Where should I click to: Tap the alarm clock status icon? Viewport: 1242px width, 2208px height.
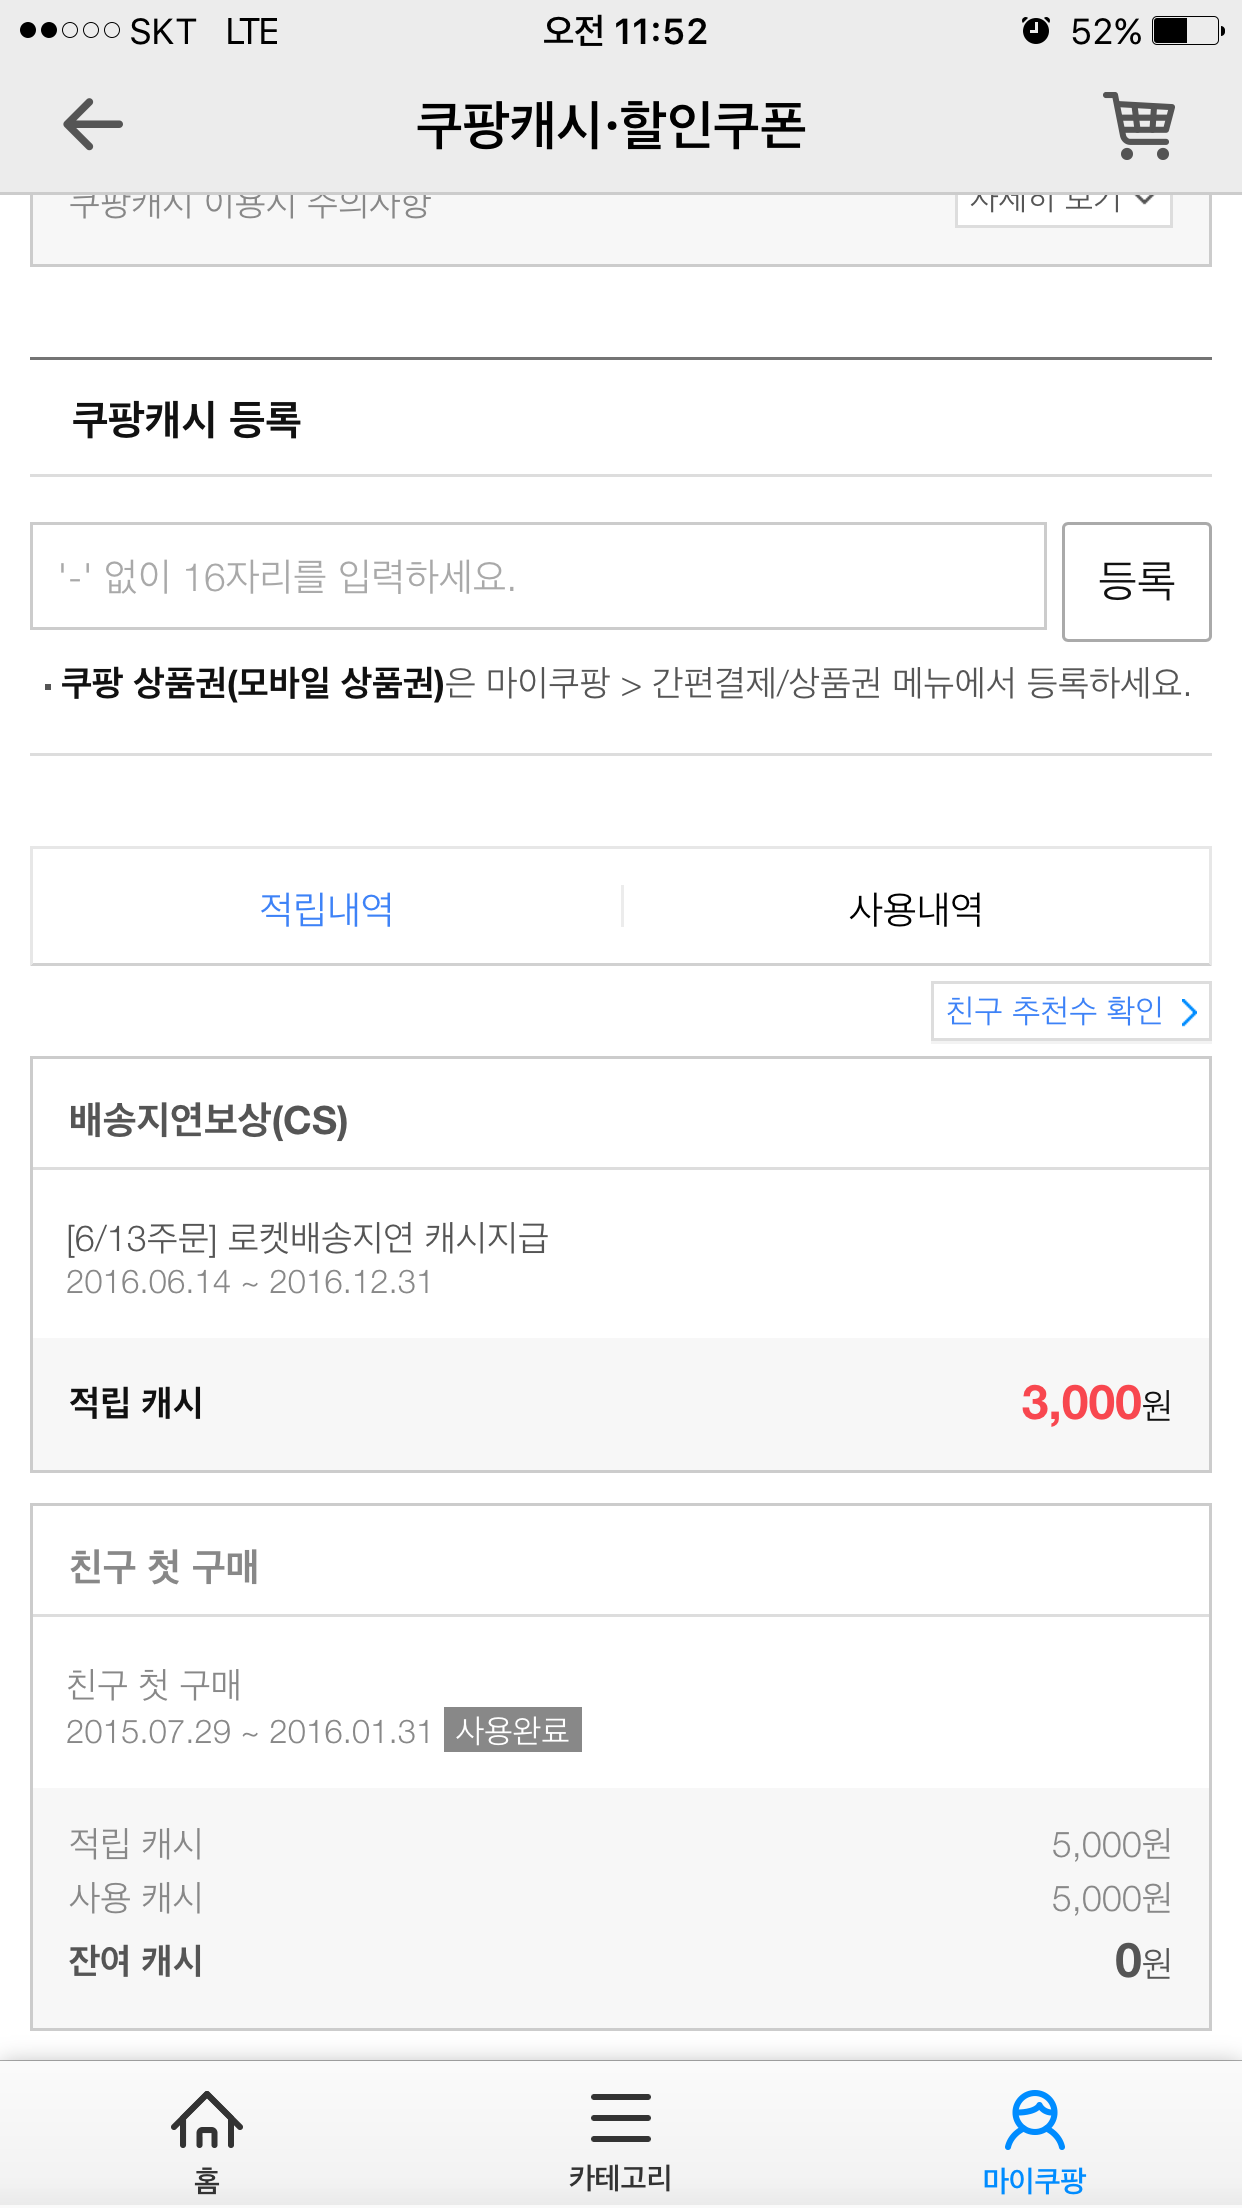pos(1036,31)
